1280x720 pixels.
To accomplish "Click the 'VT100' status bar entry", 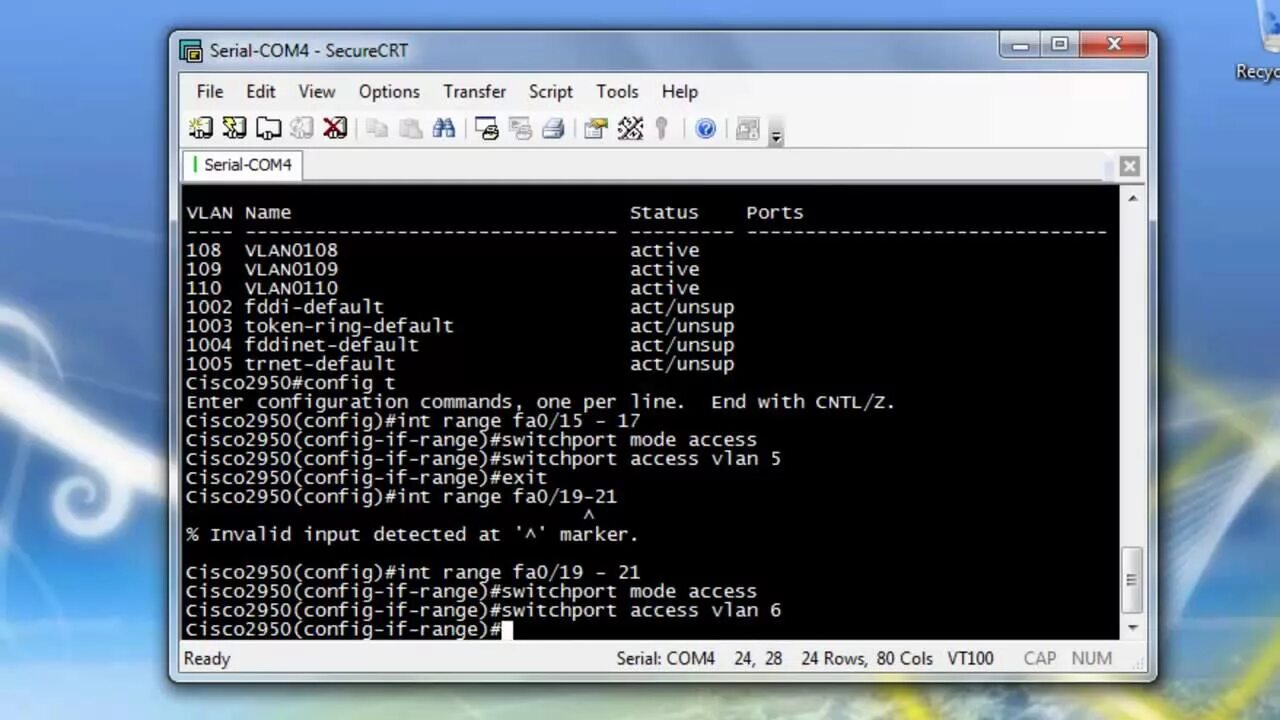I will (970, 658).
